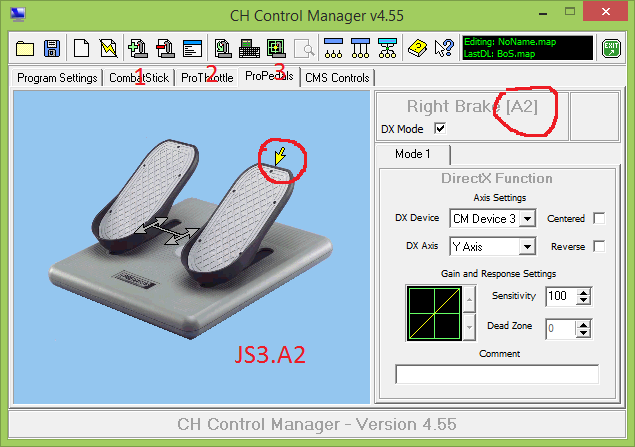
Task: Expand the DX Device dropdown
Action: [527, 219]
